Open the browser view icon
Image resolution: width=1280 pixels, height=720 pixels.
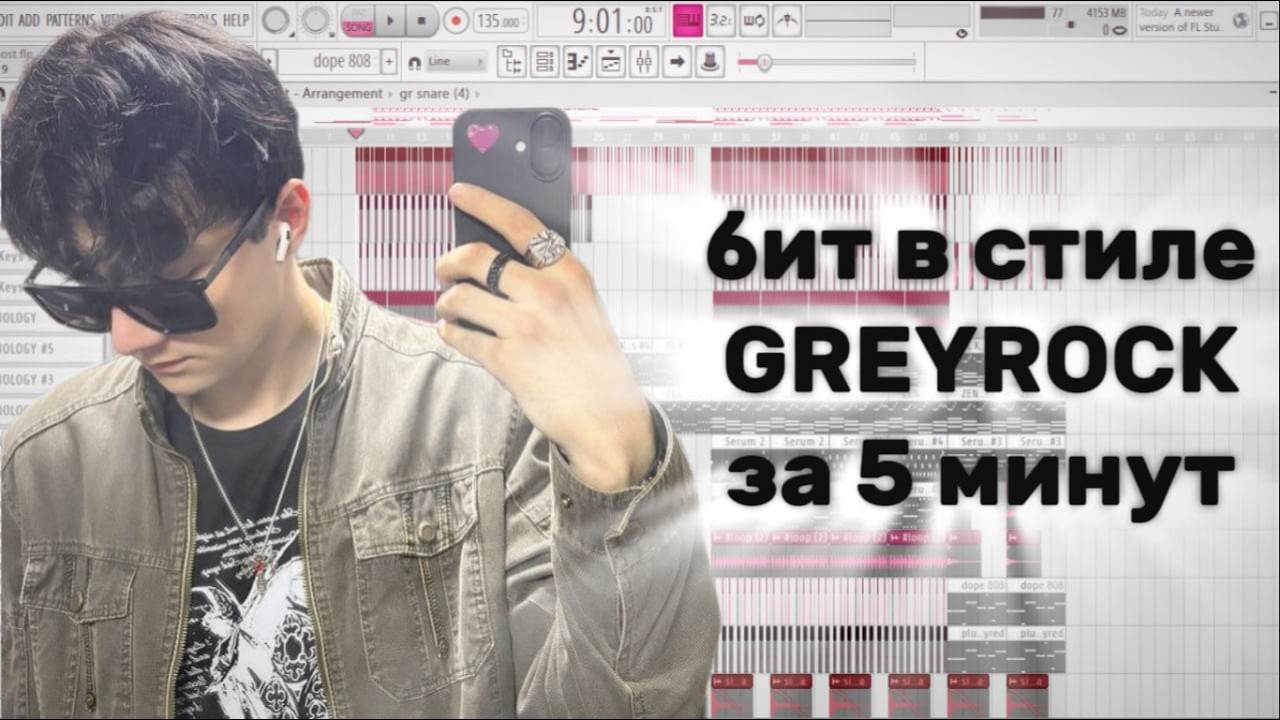[512, 62]
